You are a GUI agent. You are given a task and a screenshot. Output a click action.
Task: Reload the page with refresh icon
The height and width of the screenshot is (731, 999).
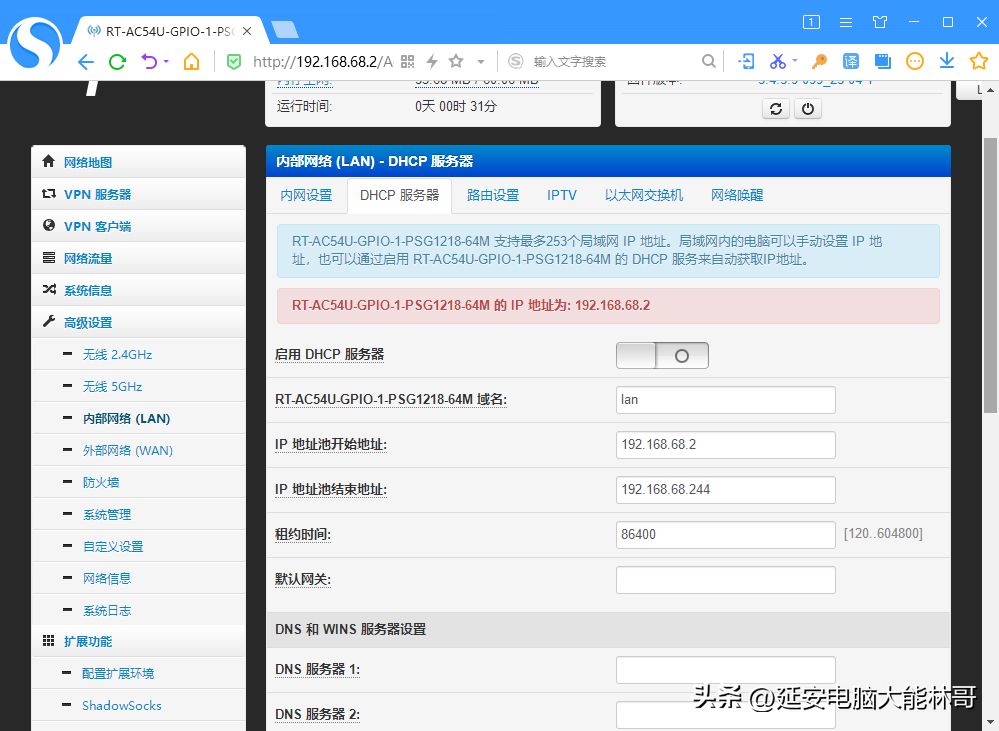click(117, 62)
